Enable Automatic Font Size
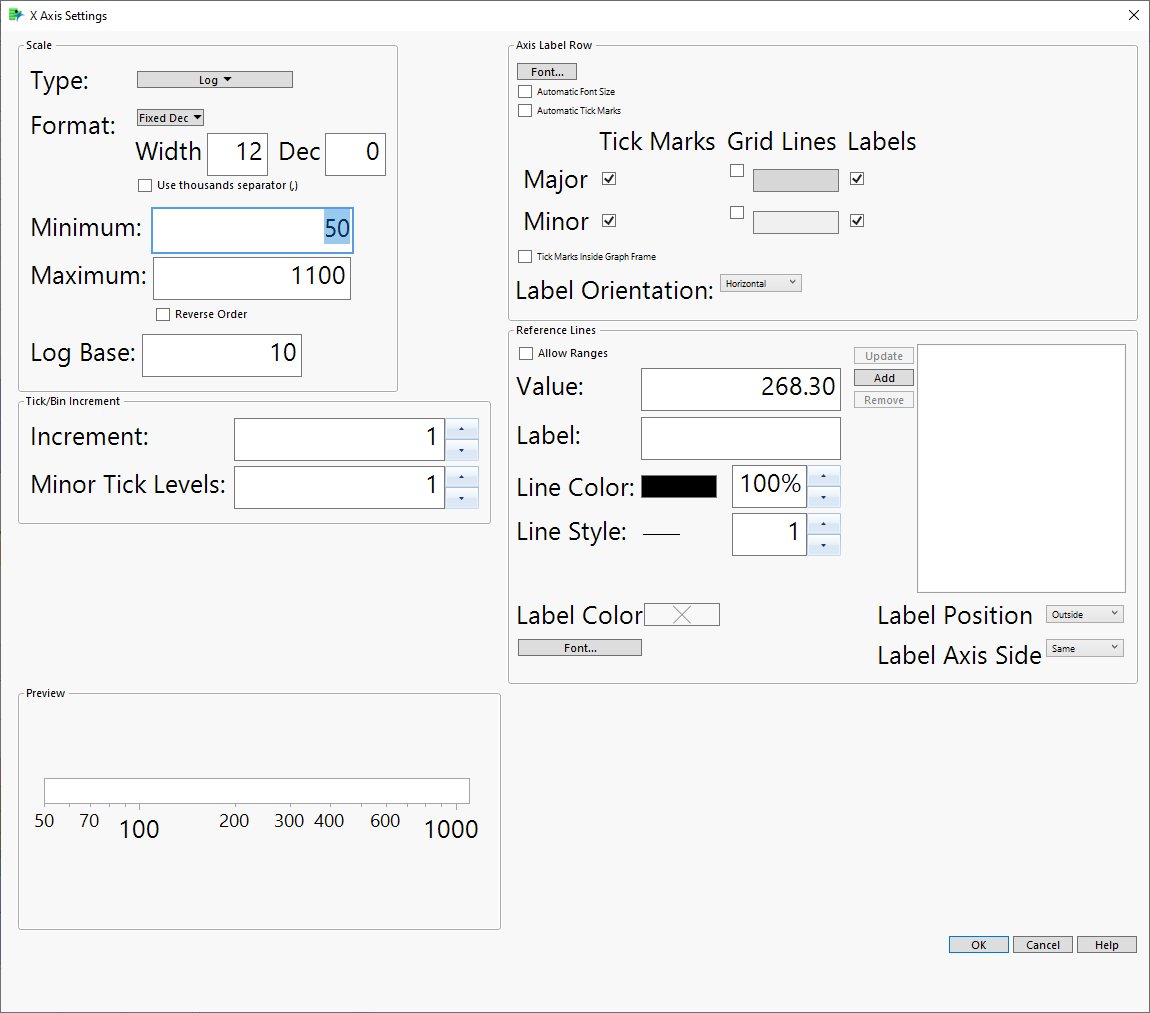The image size is (1150, 1013). tap(524, 91)
